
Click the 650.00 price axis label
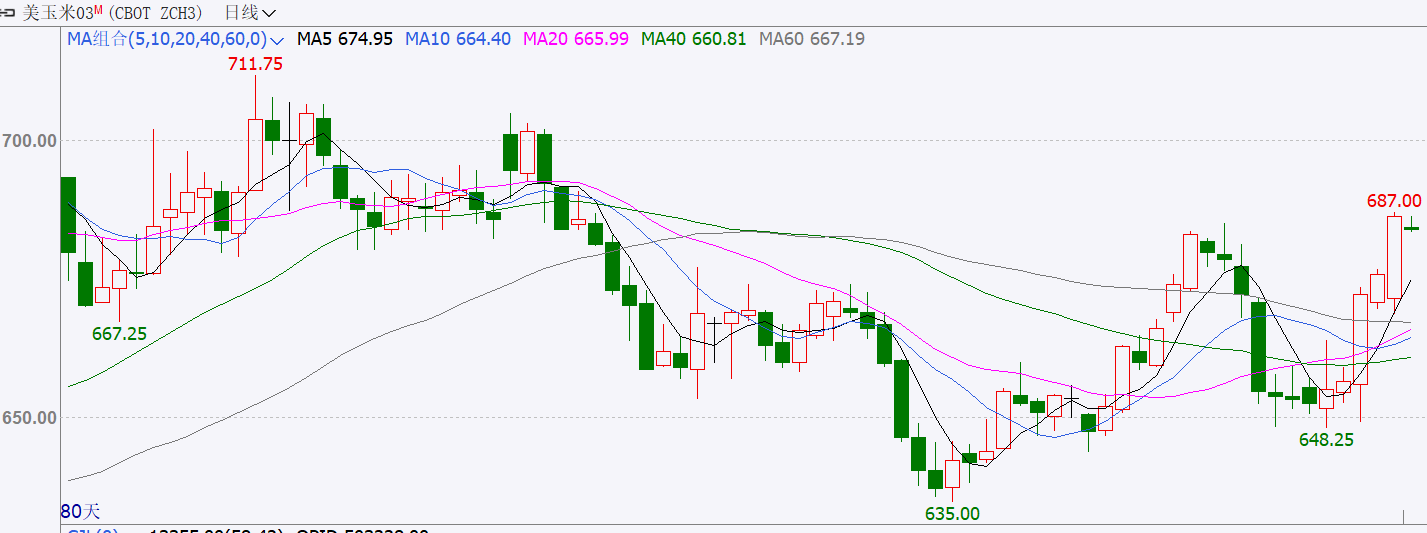[29, 417]
